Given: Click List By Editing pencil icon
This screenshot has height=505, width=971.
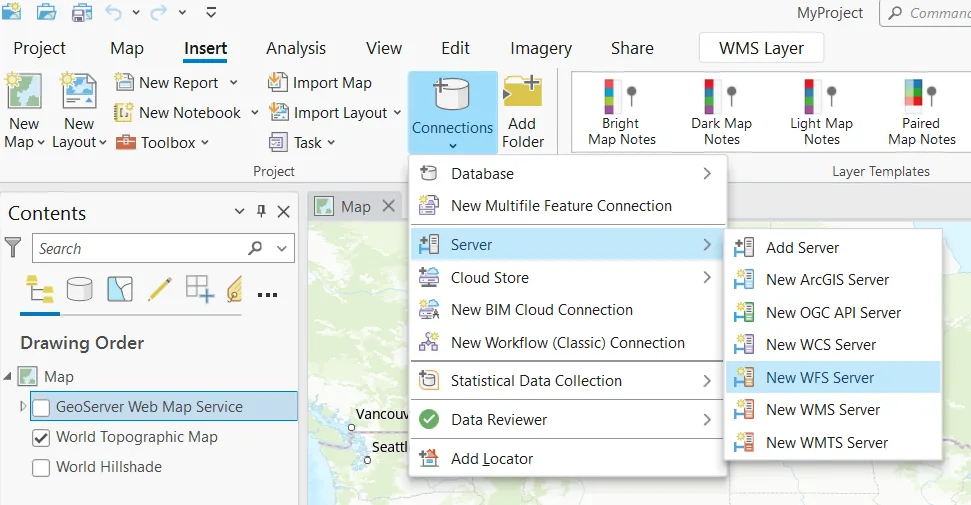Looking at the screenshot, I should click(160, 289).
